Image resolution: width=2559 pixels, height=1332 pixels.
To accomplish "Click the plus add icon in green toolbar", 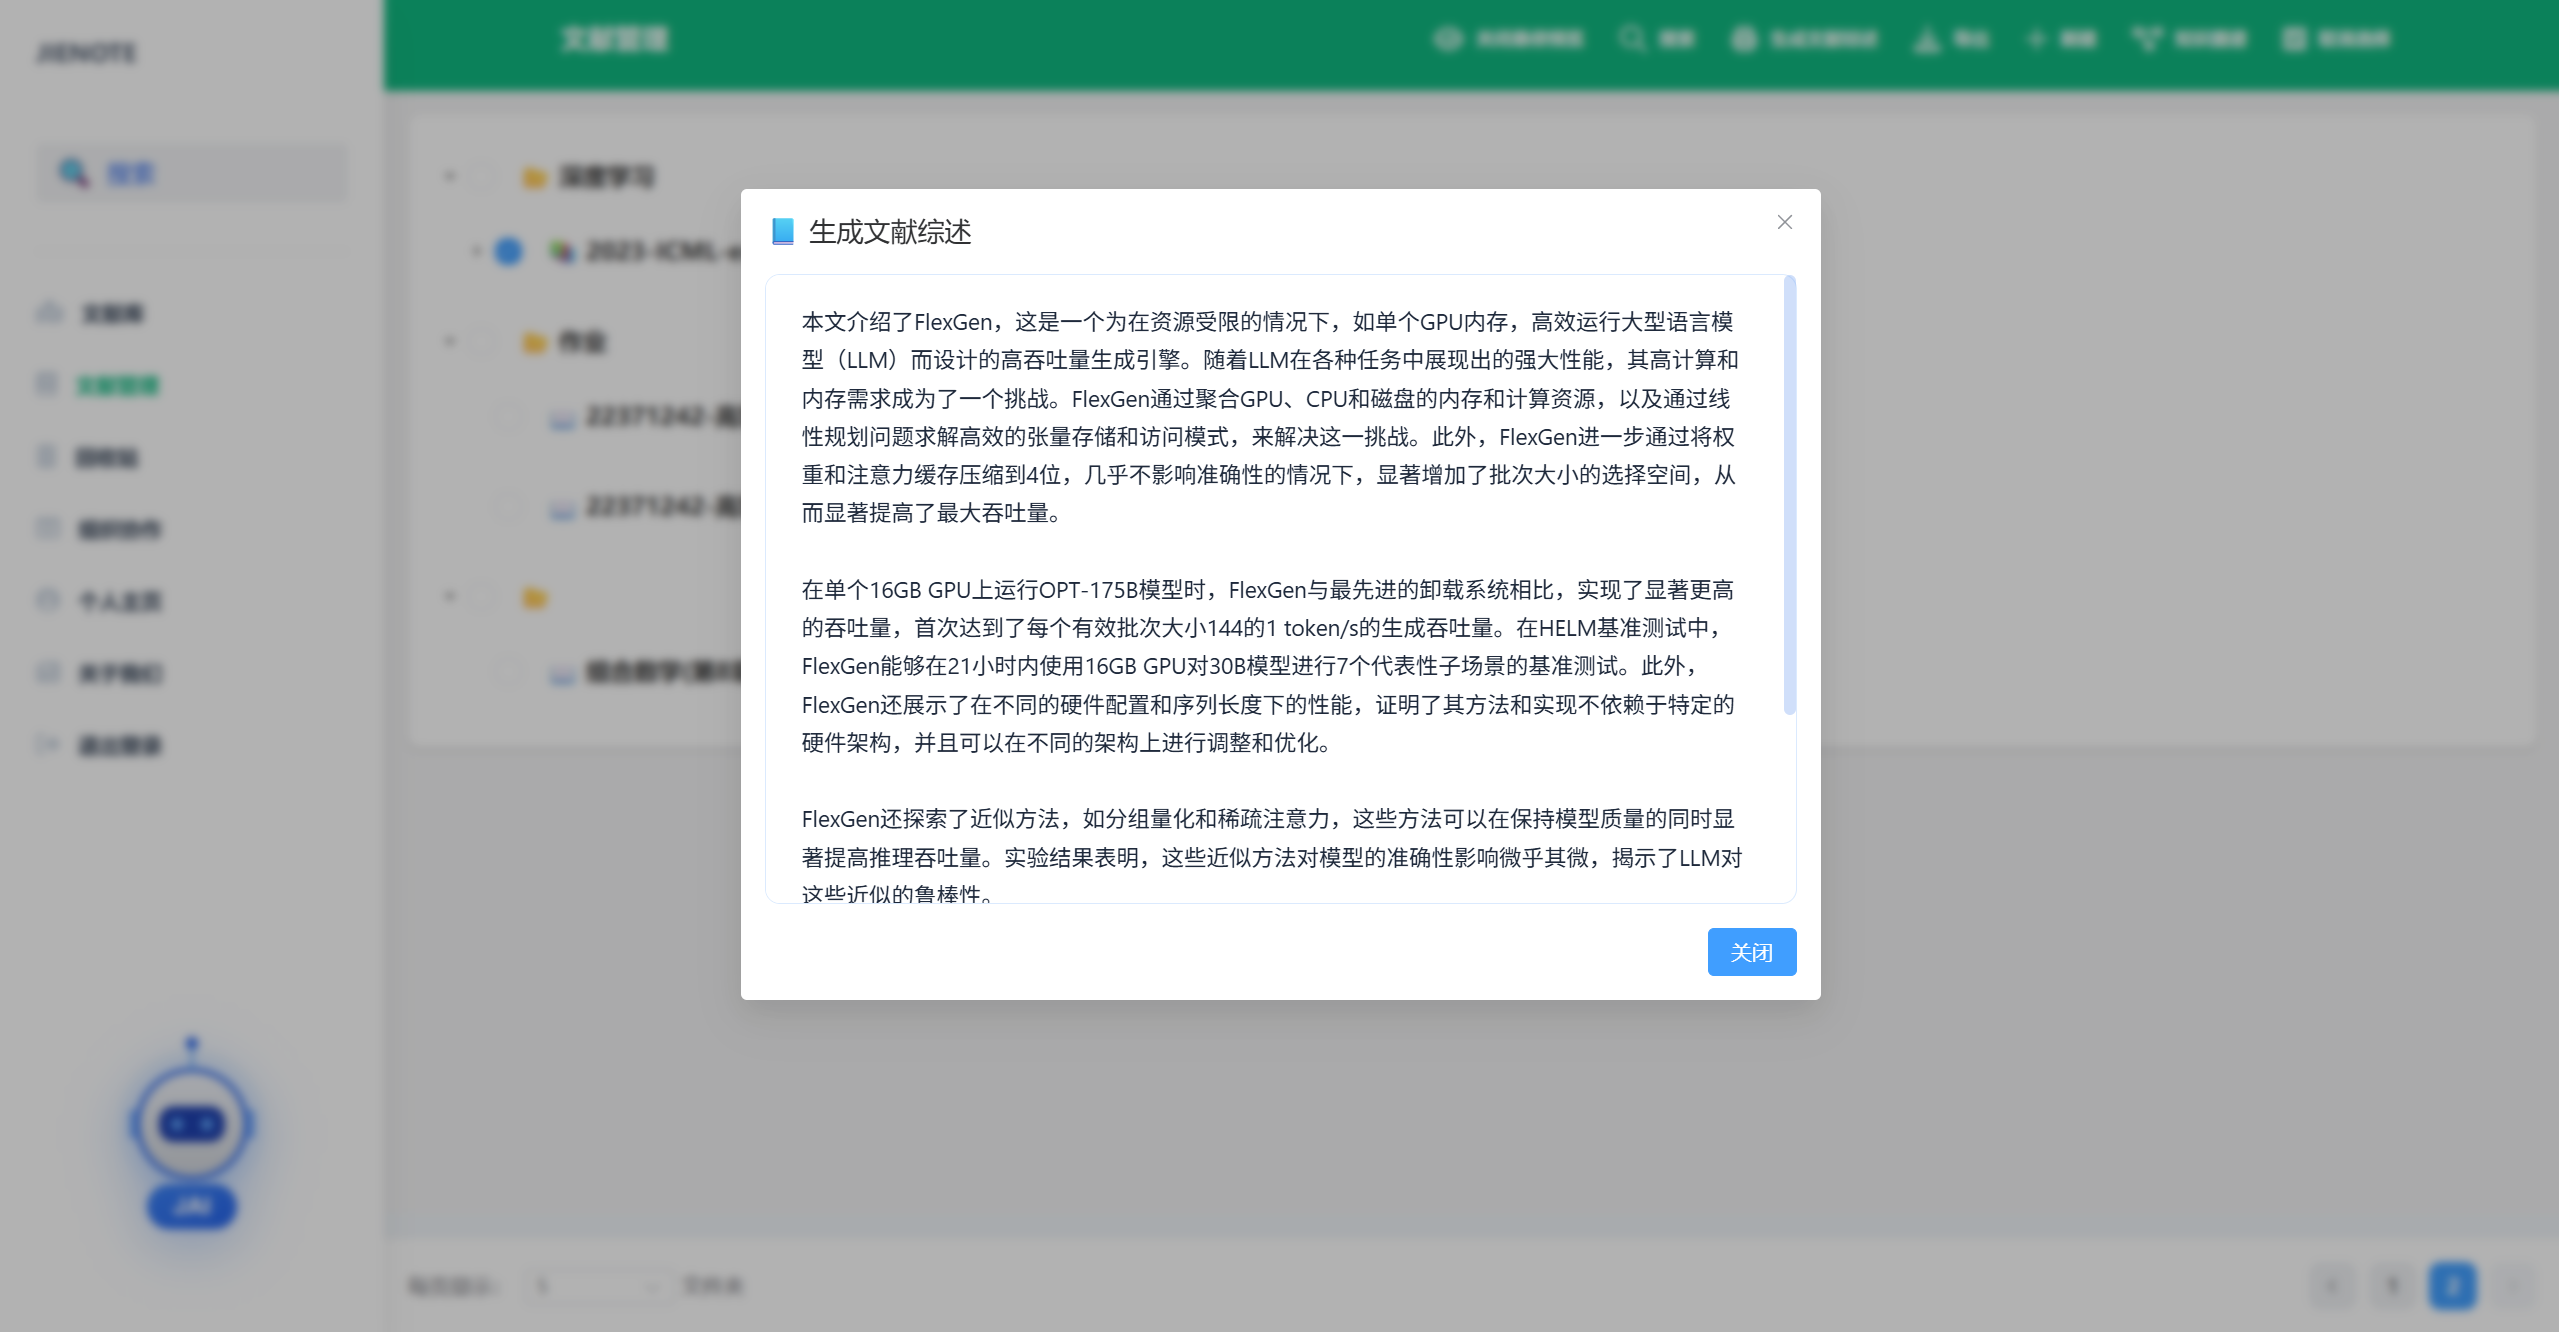I will [x=2035, y=39].
